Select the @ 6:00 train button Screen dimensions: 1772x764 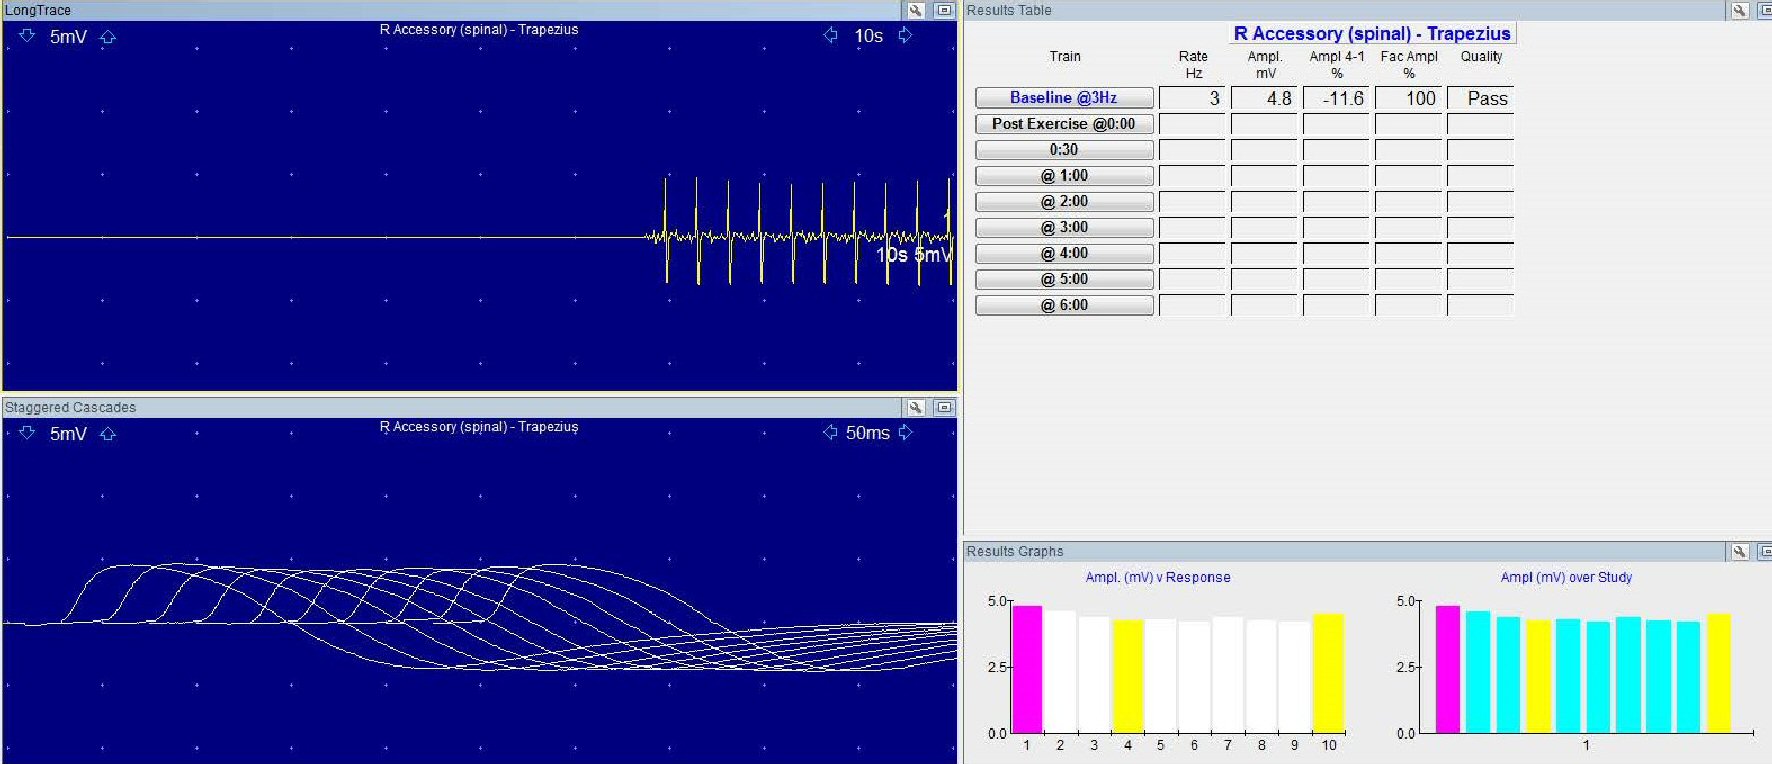coord(1064,306)
